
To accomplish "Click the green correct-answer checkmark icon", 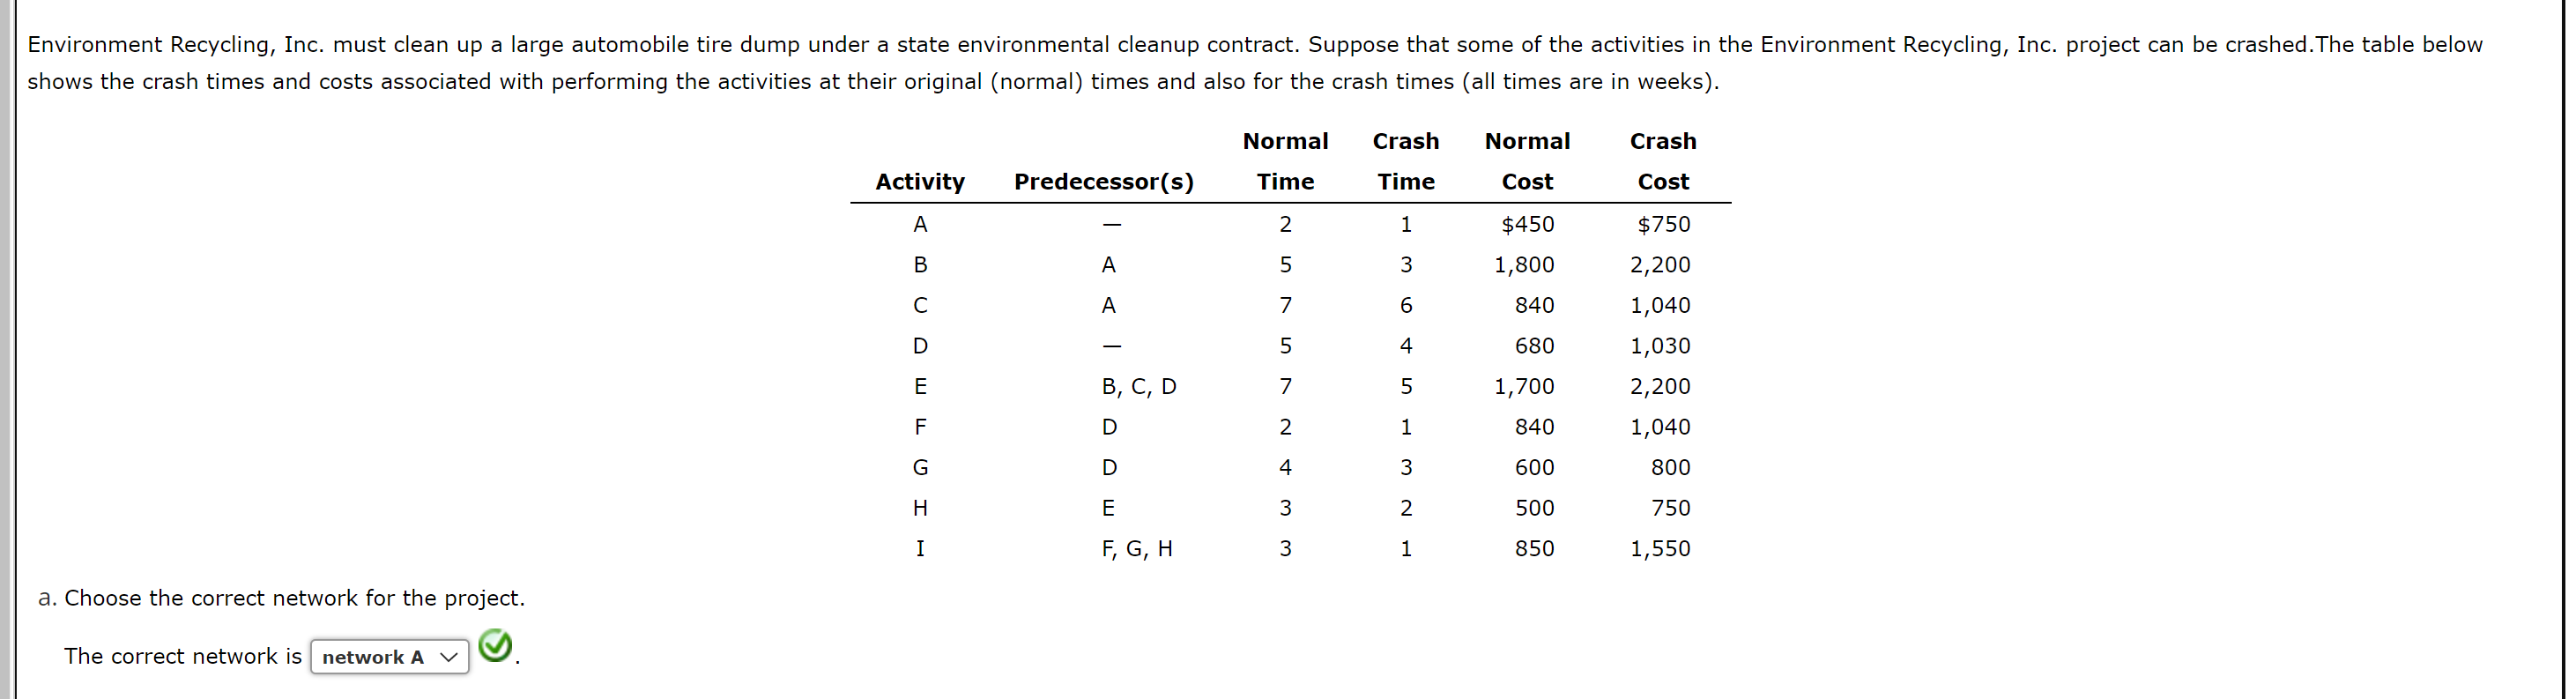I will coord(497,648).
